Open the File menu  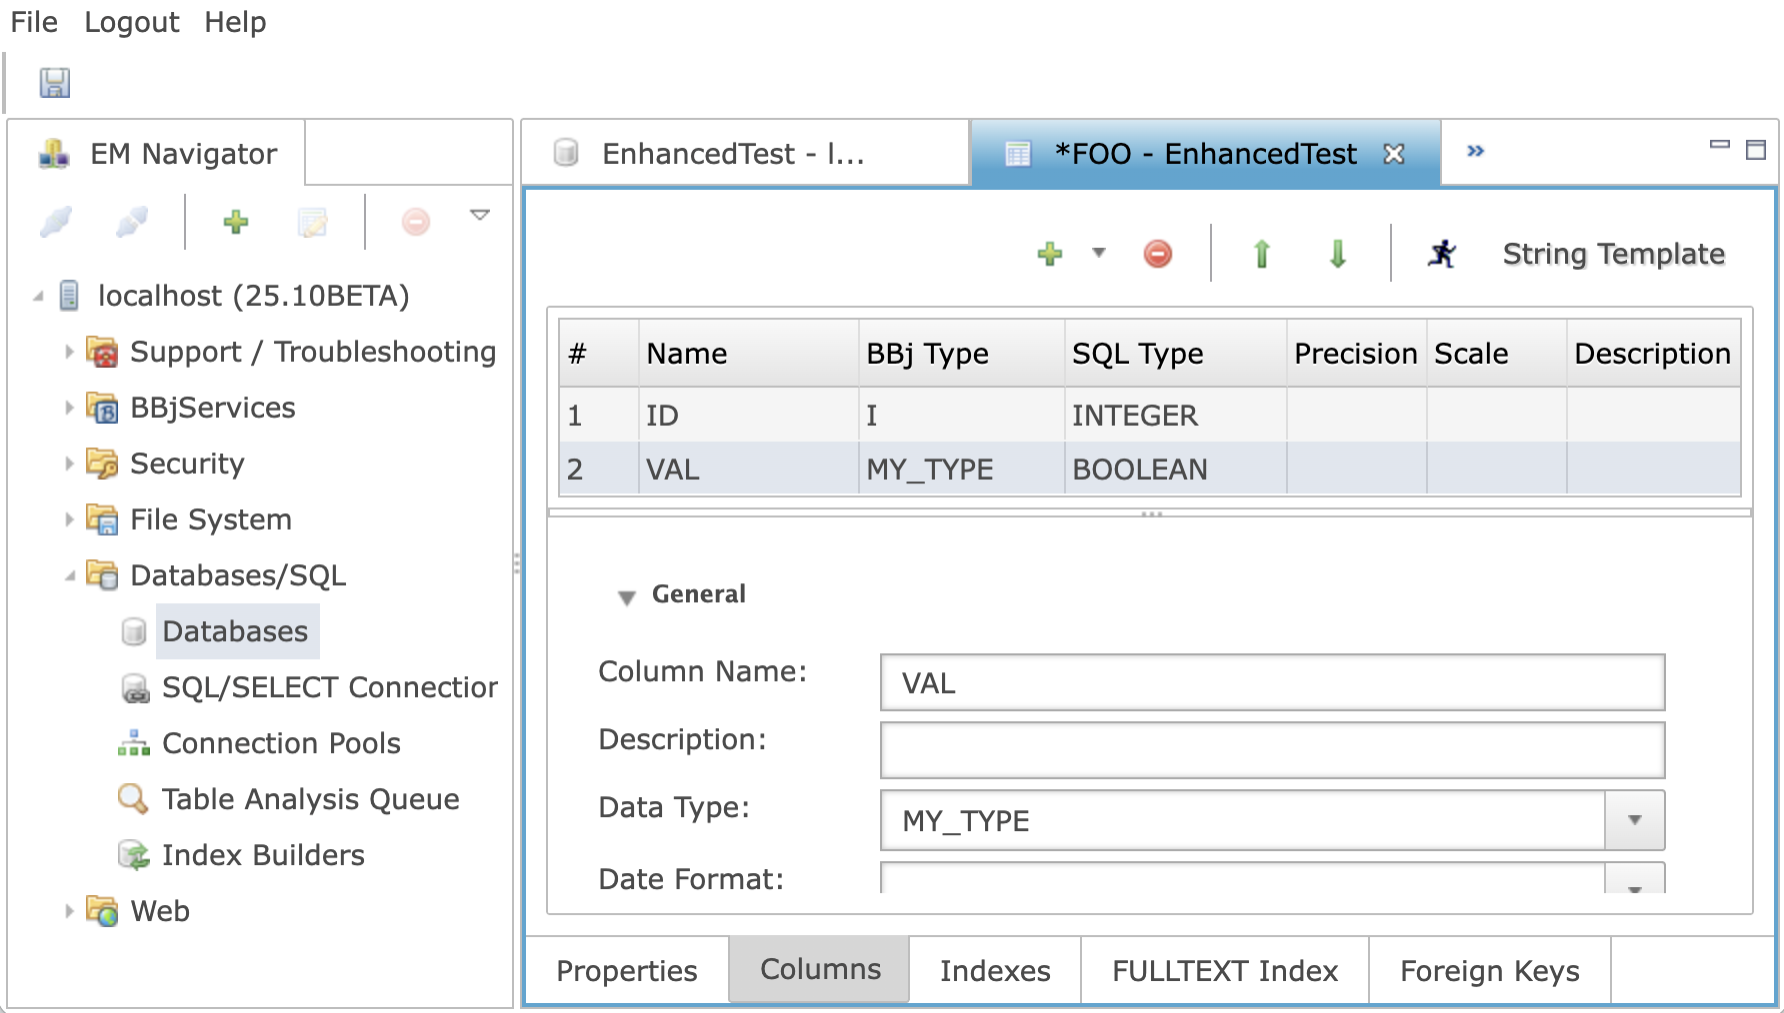pos(34,22)
